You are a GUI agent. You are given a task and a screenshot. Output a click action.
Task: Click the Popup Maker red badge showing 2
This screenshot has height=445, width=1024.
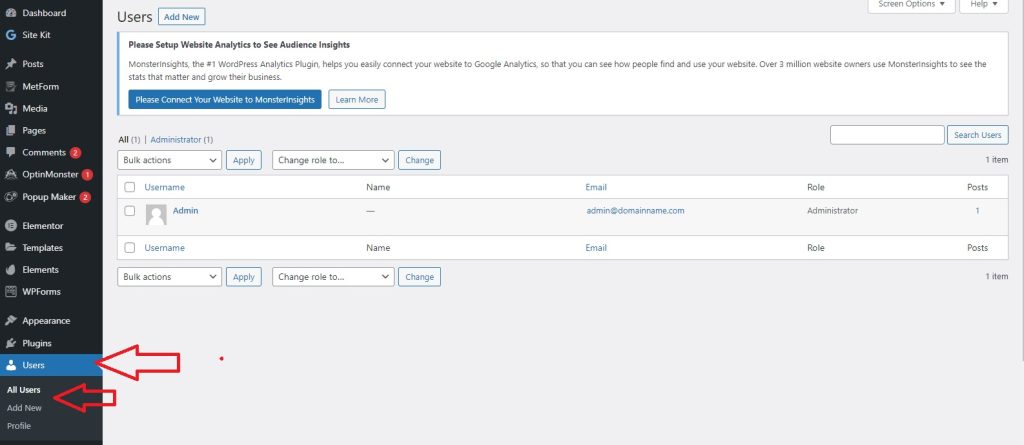85,197
